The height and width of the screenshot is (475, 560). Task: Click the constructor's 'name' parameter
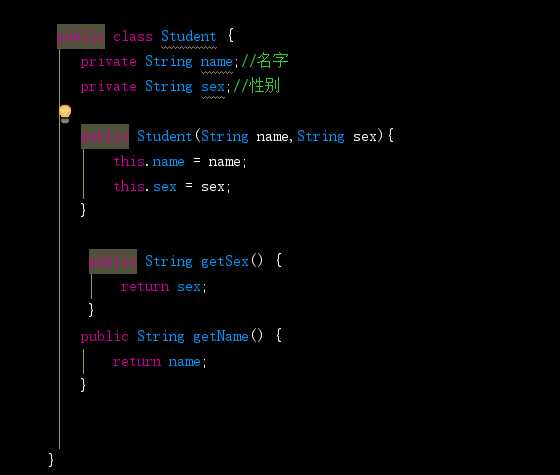[x=272, y=137]
